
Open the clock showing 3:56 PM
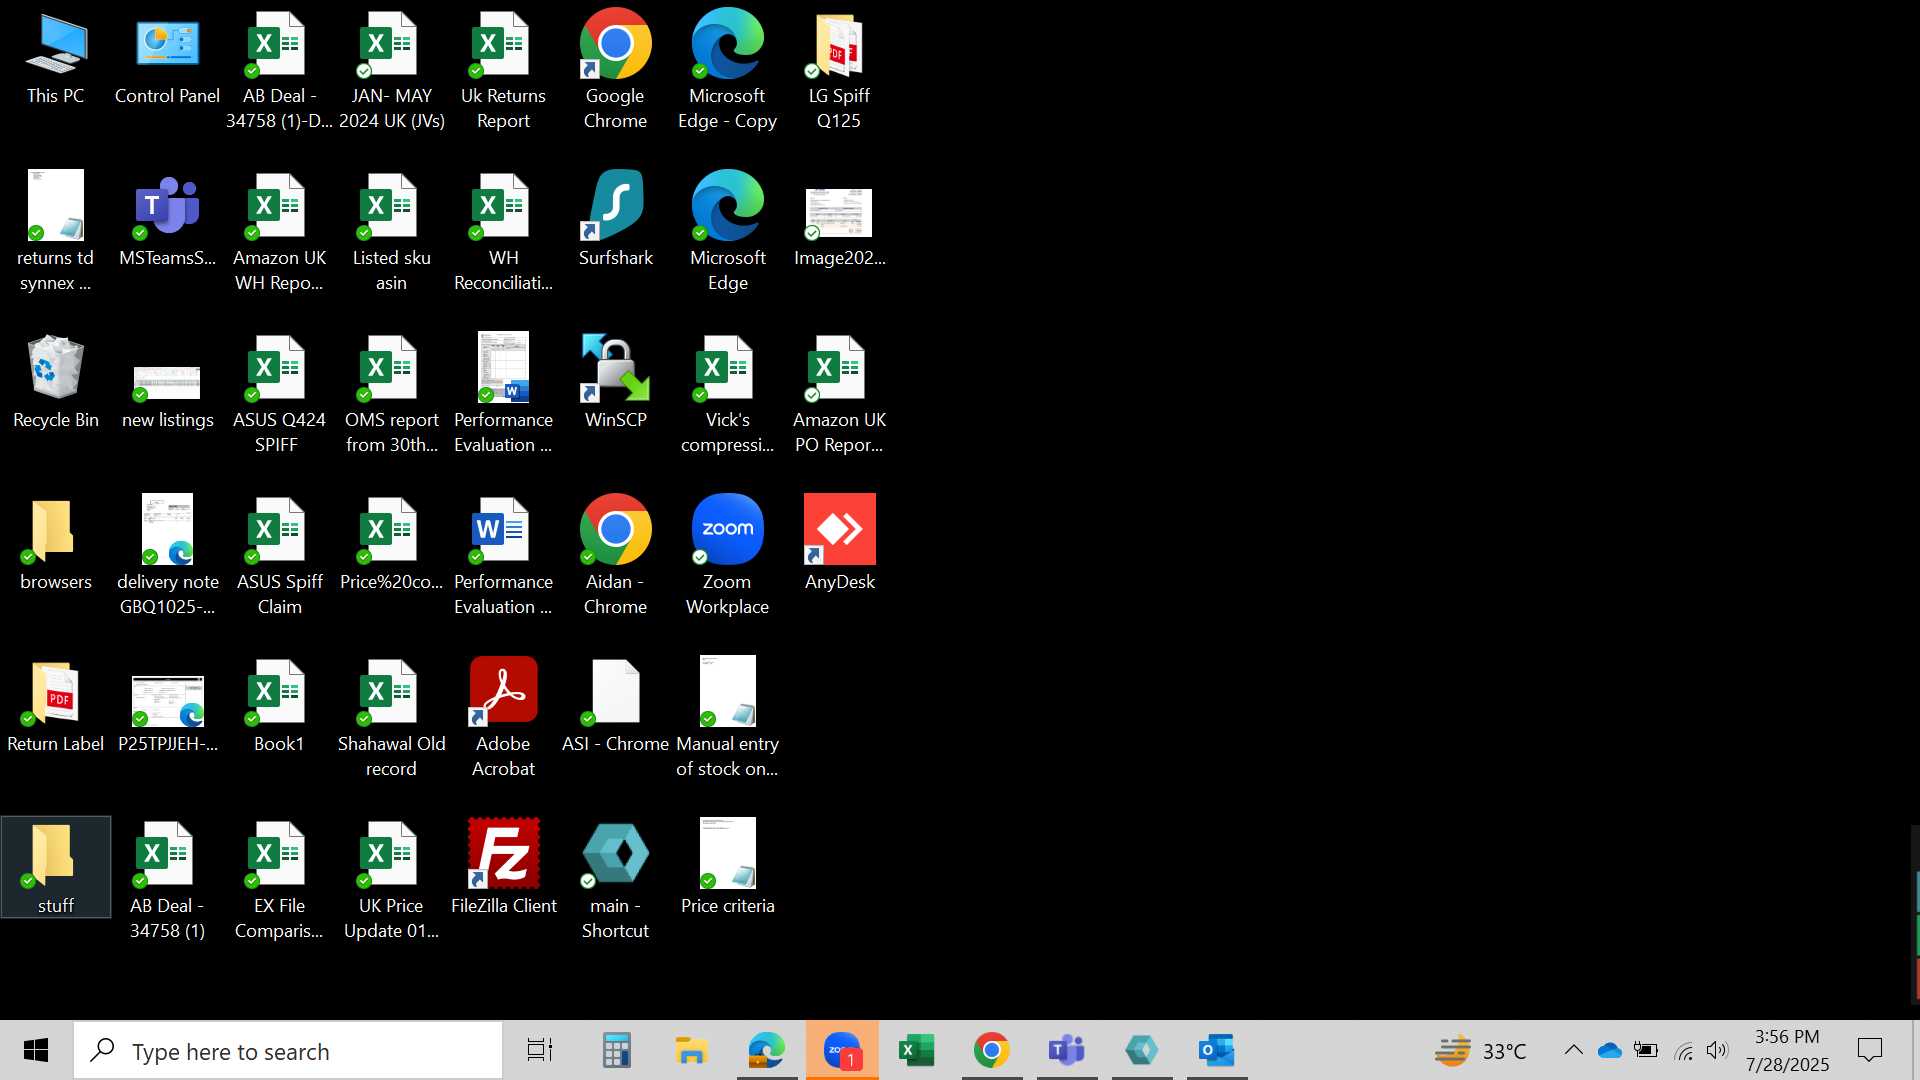click(x=1787, y=1050)
